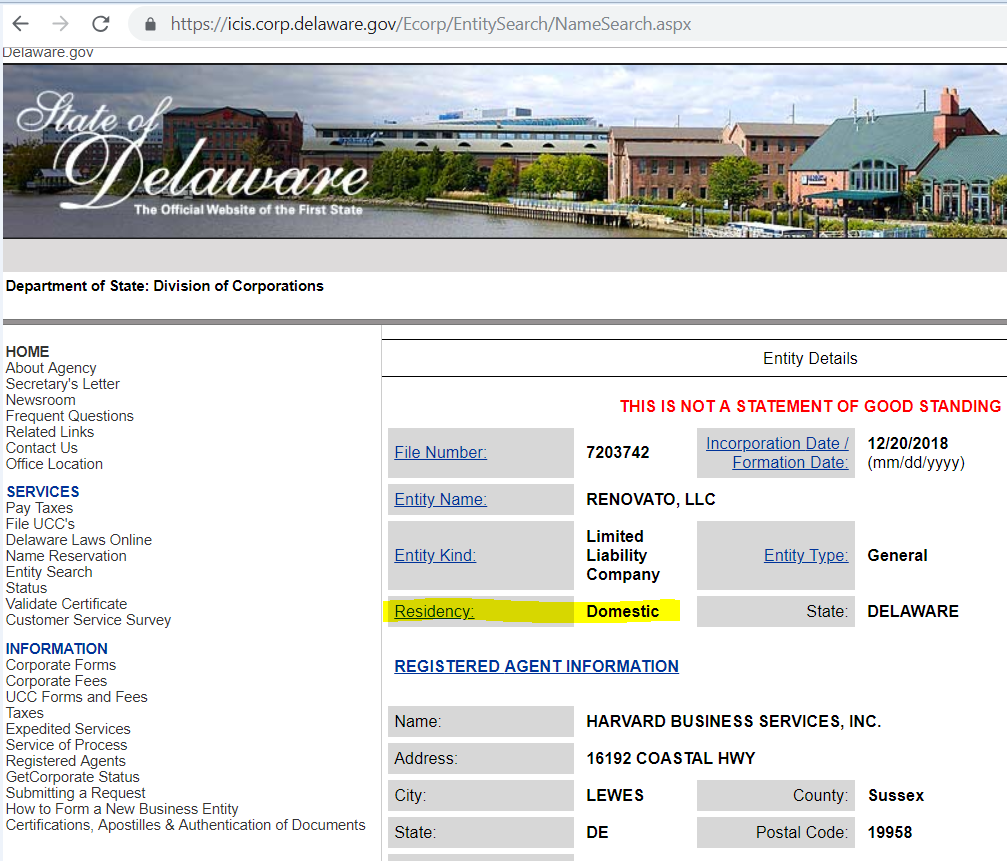Open Corporate Forms link
This screenshot has width=1007, height=861.
(x=61, y=665)
